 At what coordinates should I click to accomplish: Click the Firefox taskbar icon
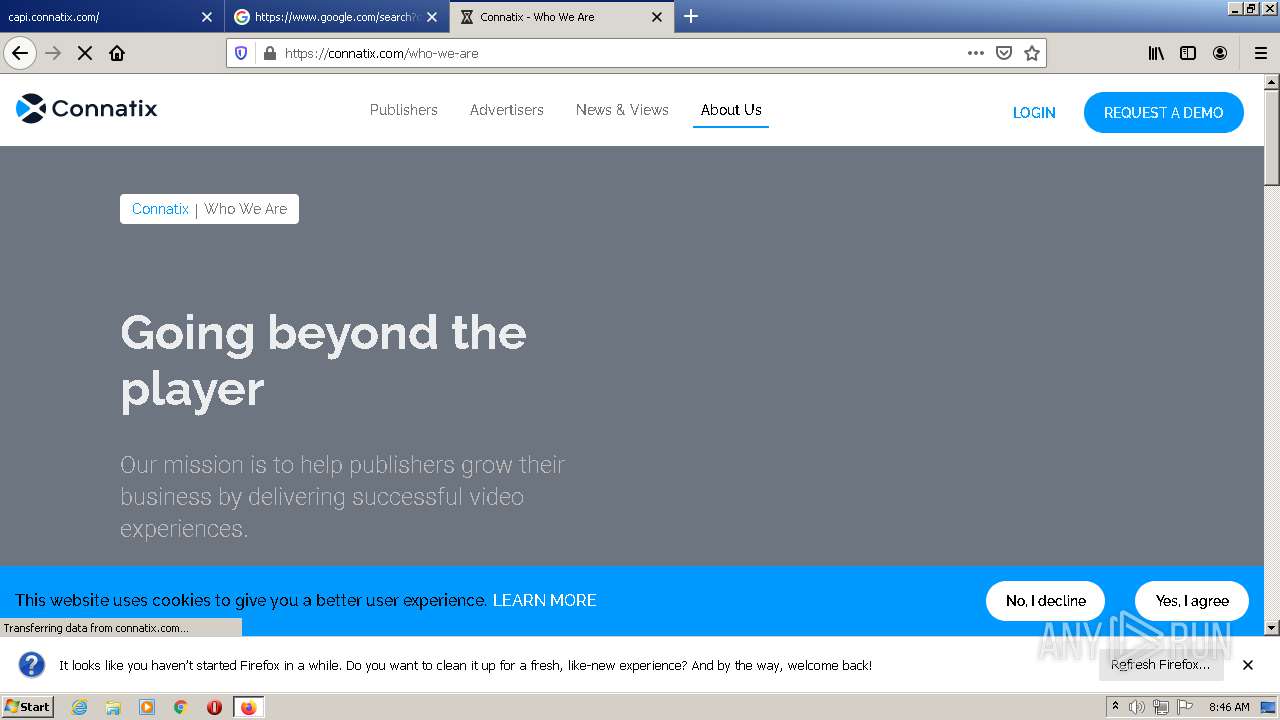pos(248,707)
